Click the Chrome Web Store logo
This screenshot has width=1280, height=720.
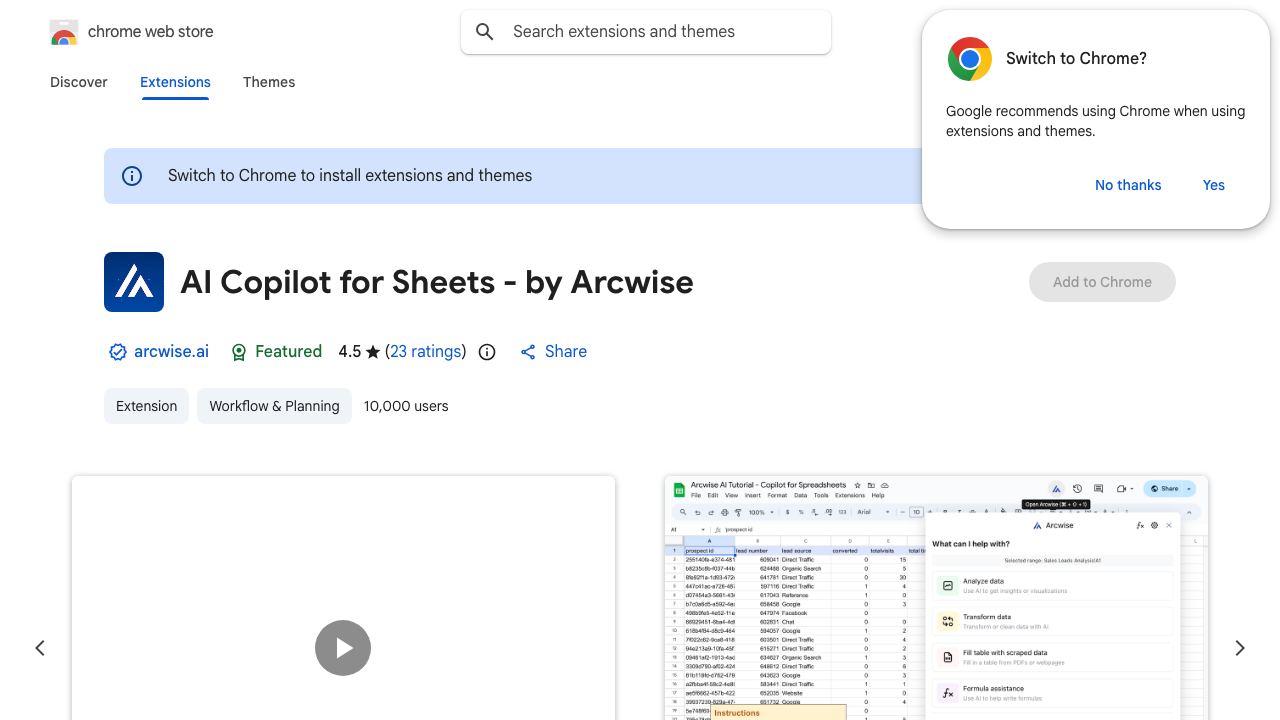click(64, 32)
